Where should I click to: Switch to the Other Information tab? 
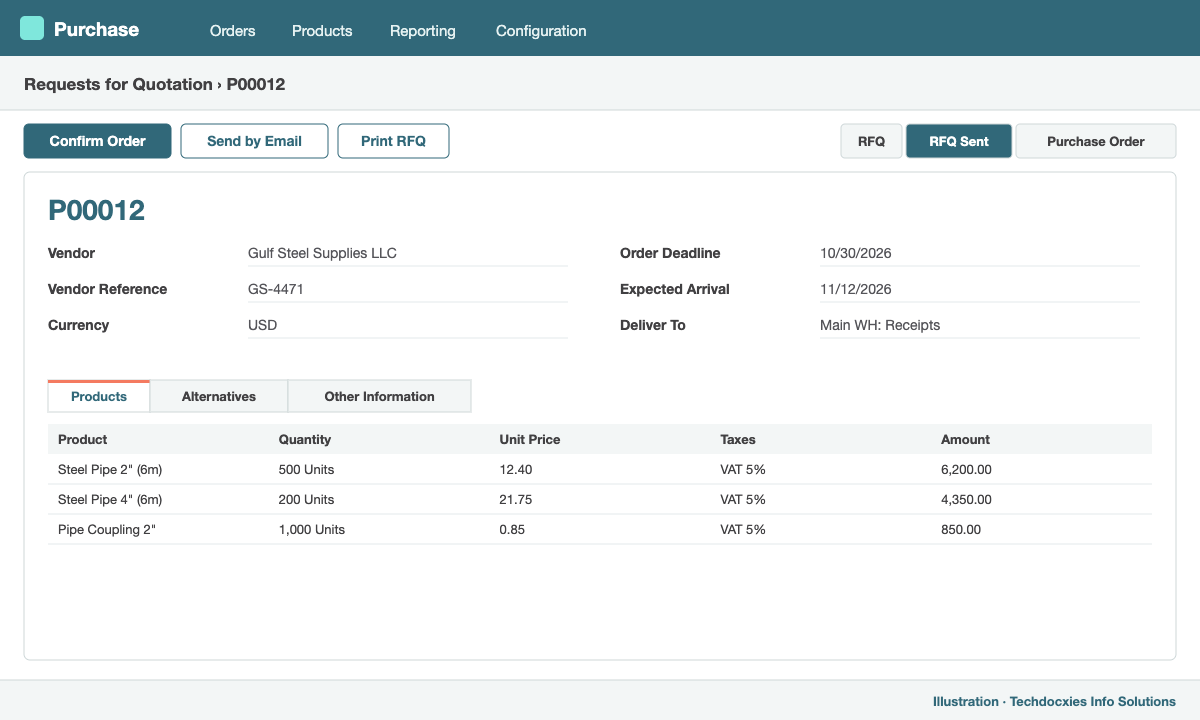click(x=379, y=396)
